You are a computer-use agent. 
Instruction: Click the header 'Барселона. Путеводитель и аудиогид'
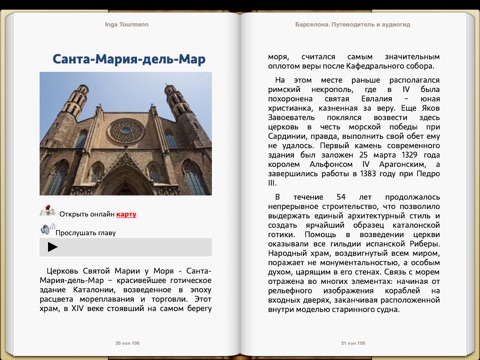353,24
